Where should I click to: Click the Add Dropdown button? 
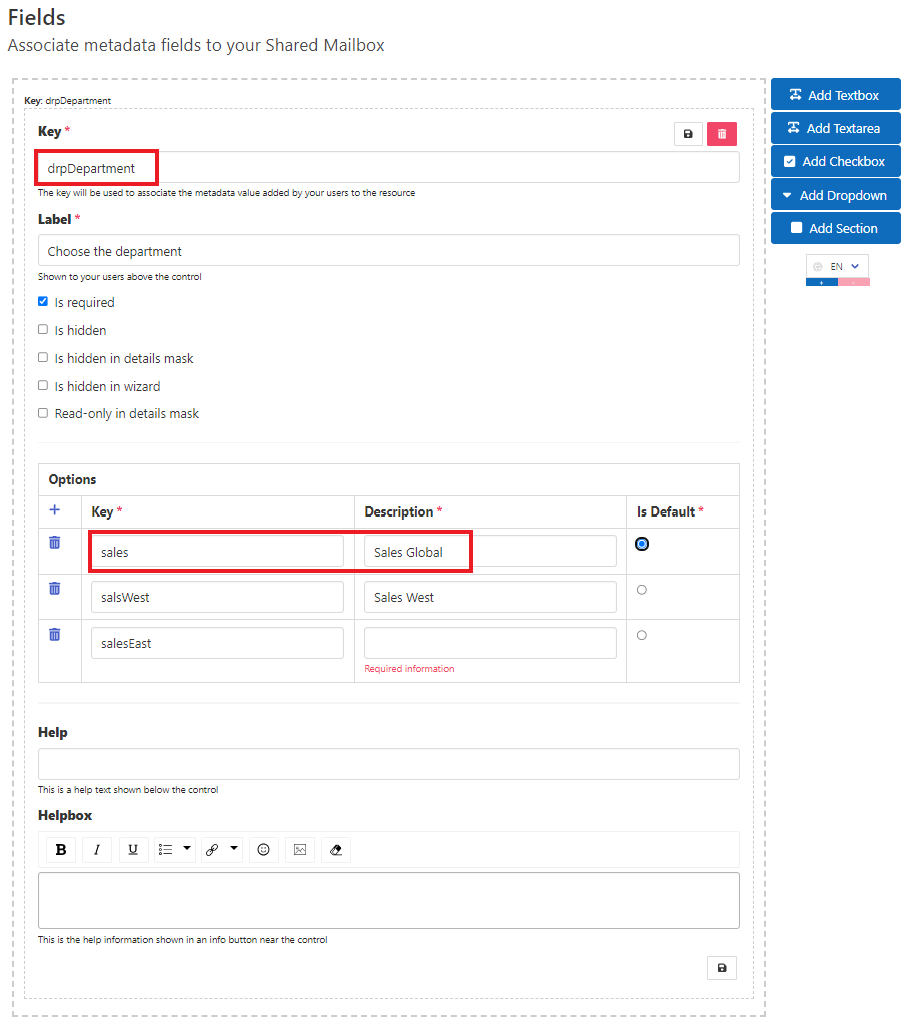click(835, 195)
